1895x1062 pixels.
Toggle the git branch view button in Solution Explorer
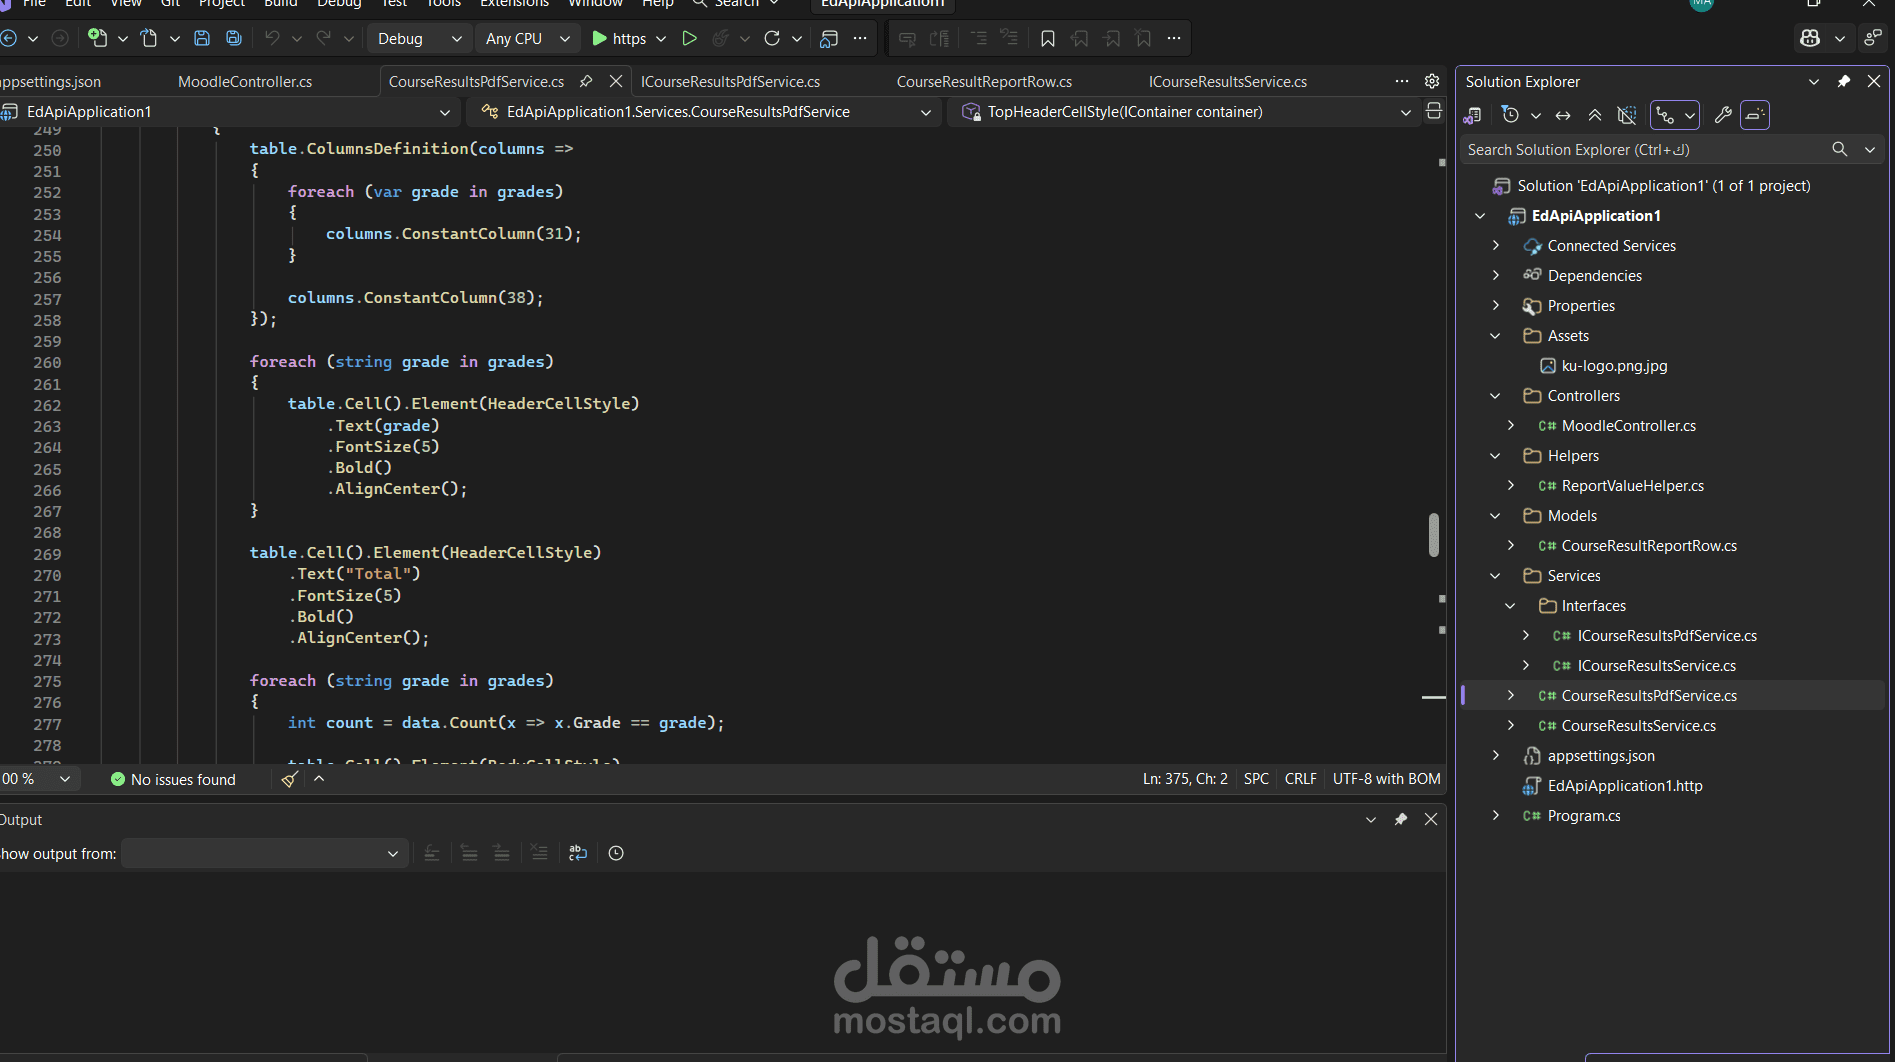[x=1665, y=115]
